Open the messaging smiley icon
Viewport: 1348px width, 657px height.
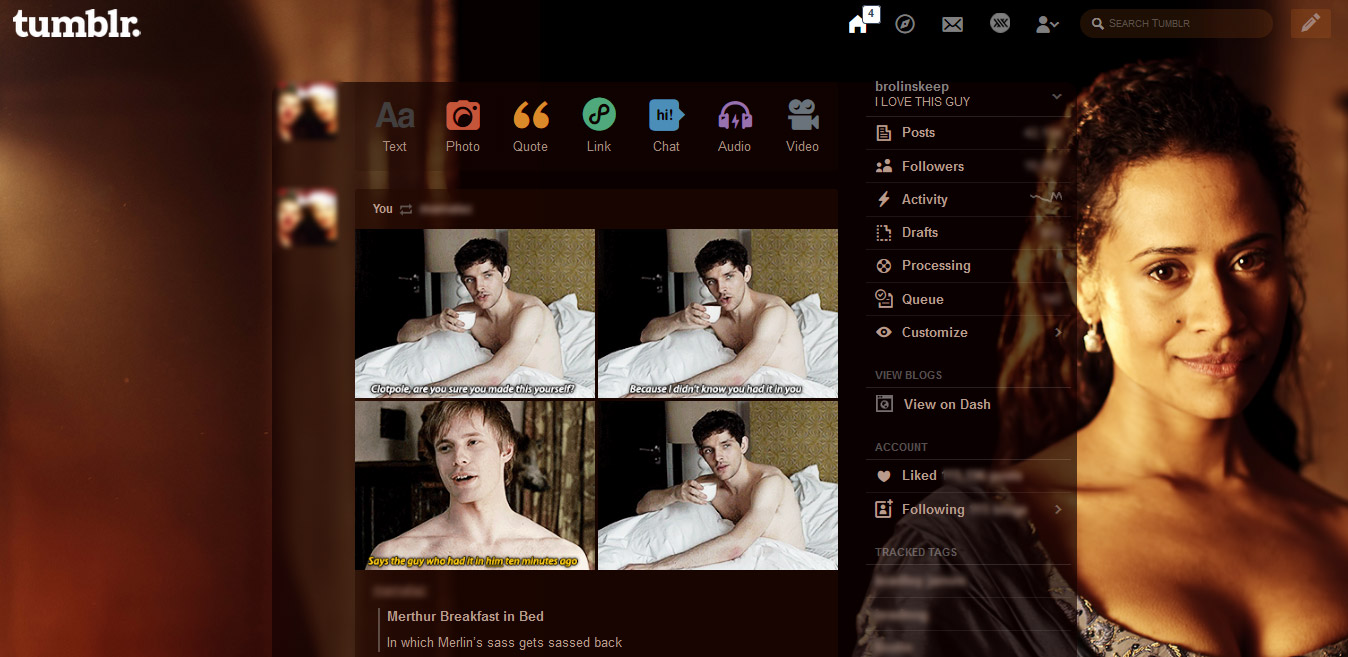(1000, 24)
